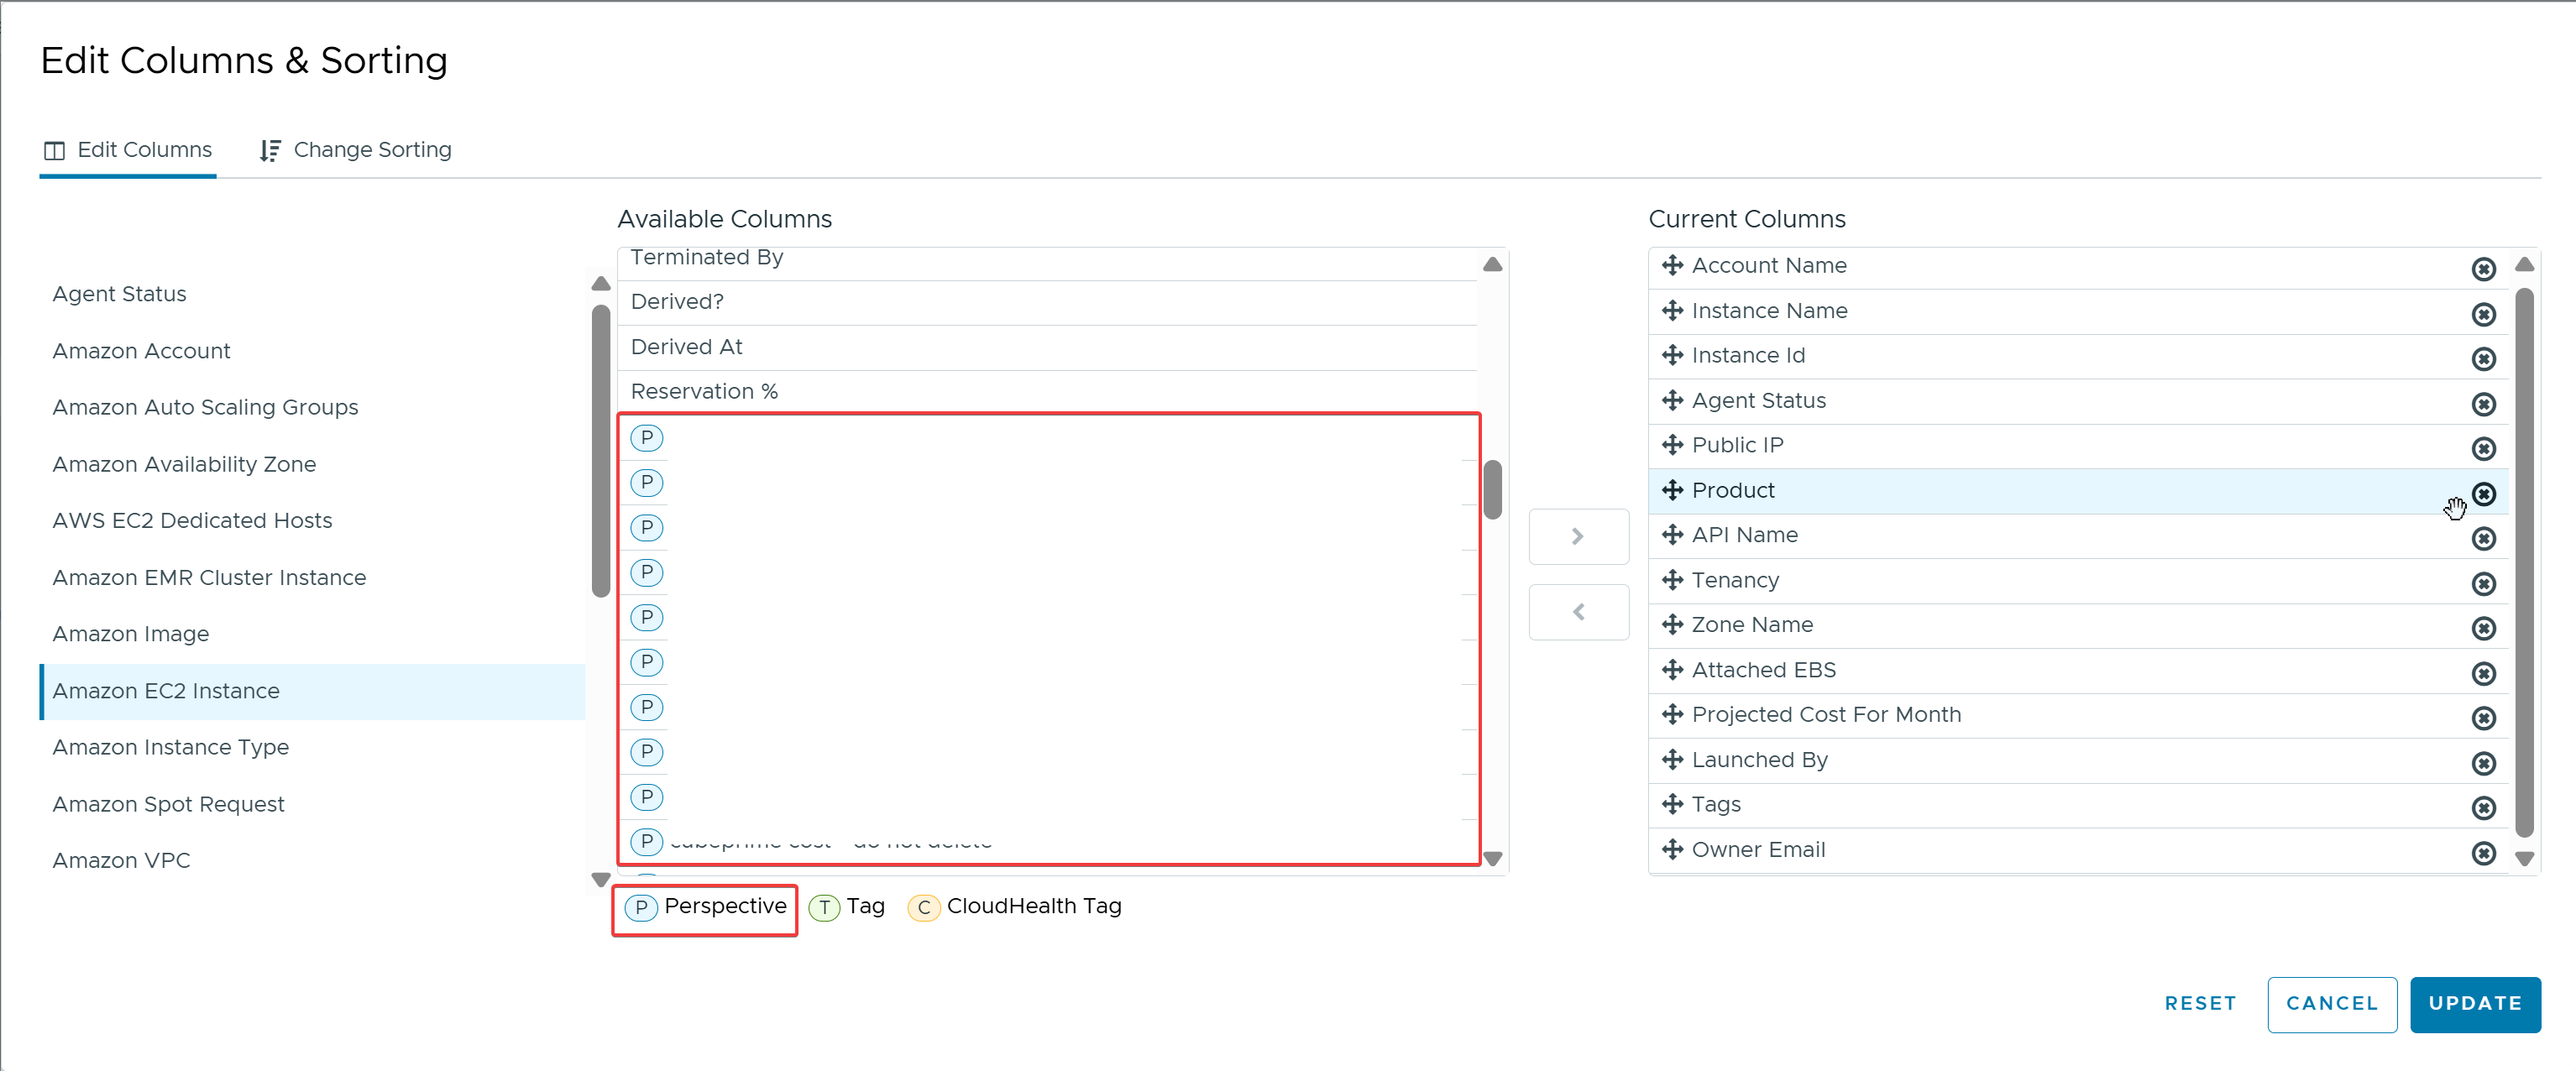2576x1071 pixels.
Task: Click remove icon for Product column
Action: [2483, 494]
